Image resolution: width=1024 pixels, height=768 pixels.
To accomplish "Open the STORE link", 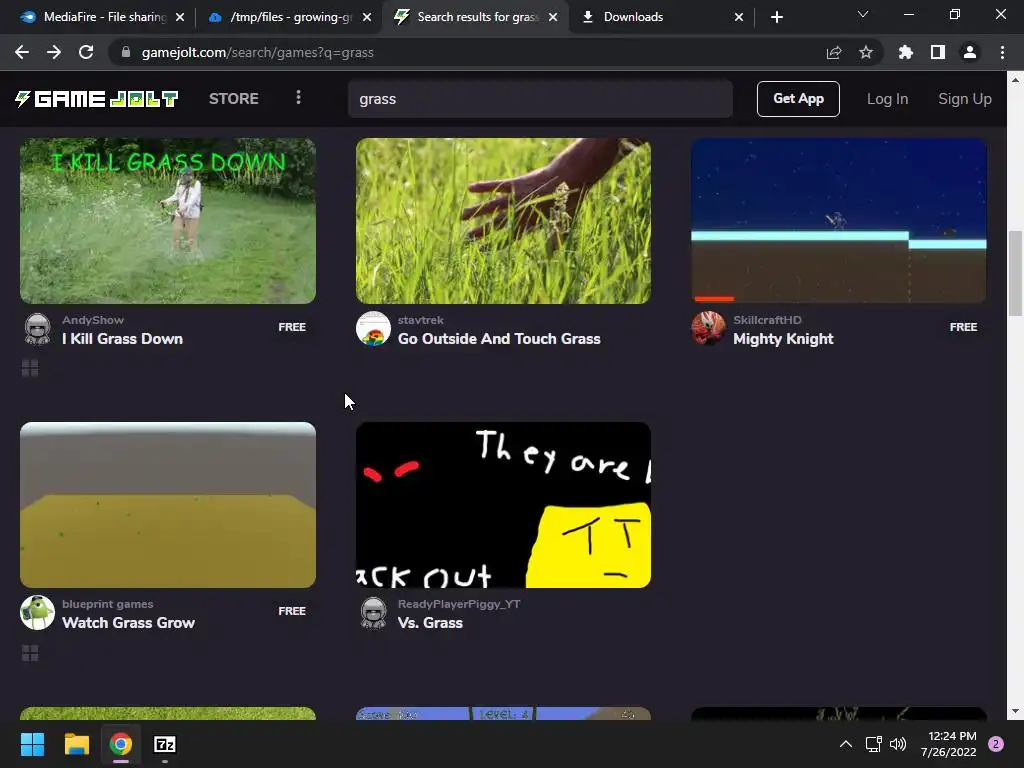I will click(234, 99).
